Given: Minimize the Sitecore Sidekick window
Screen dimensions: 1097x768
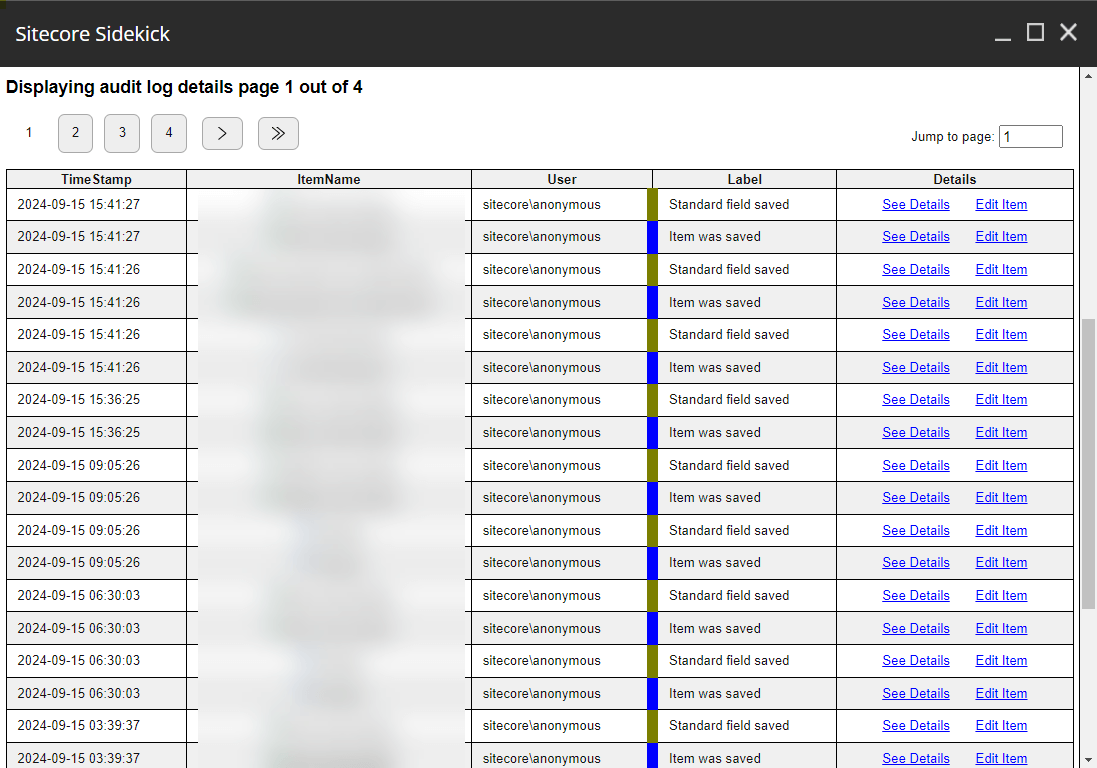Looking at the screenshot, I should (1003, 34).
